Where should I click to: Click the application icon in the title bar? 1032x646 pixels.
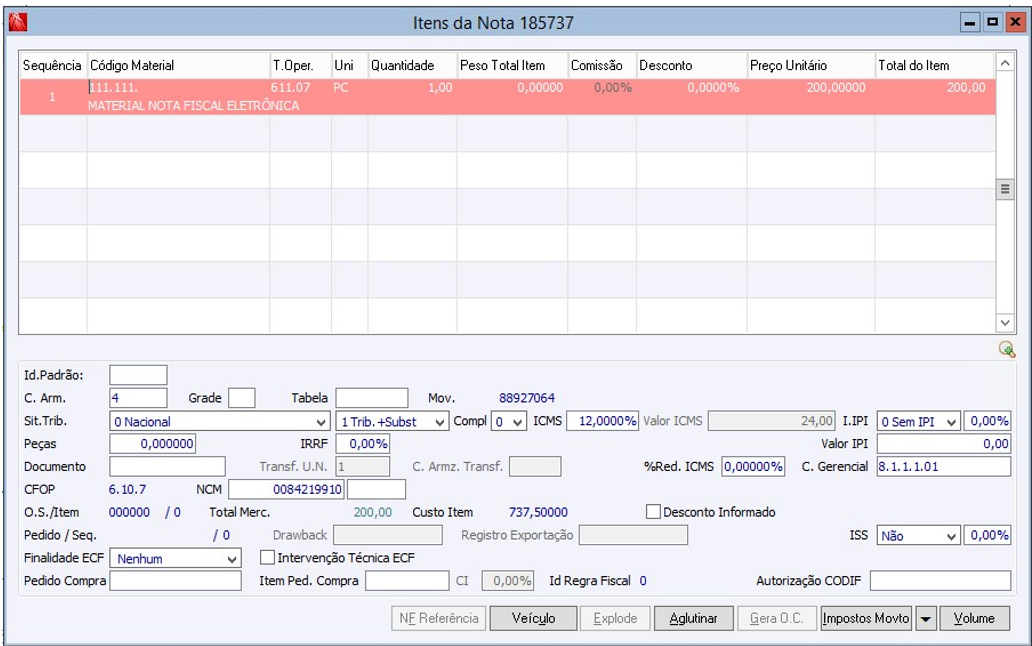(17, 21)
